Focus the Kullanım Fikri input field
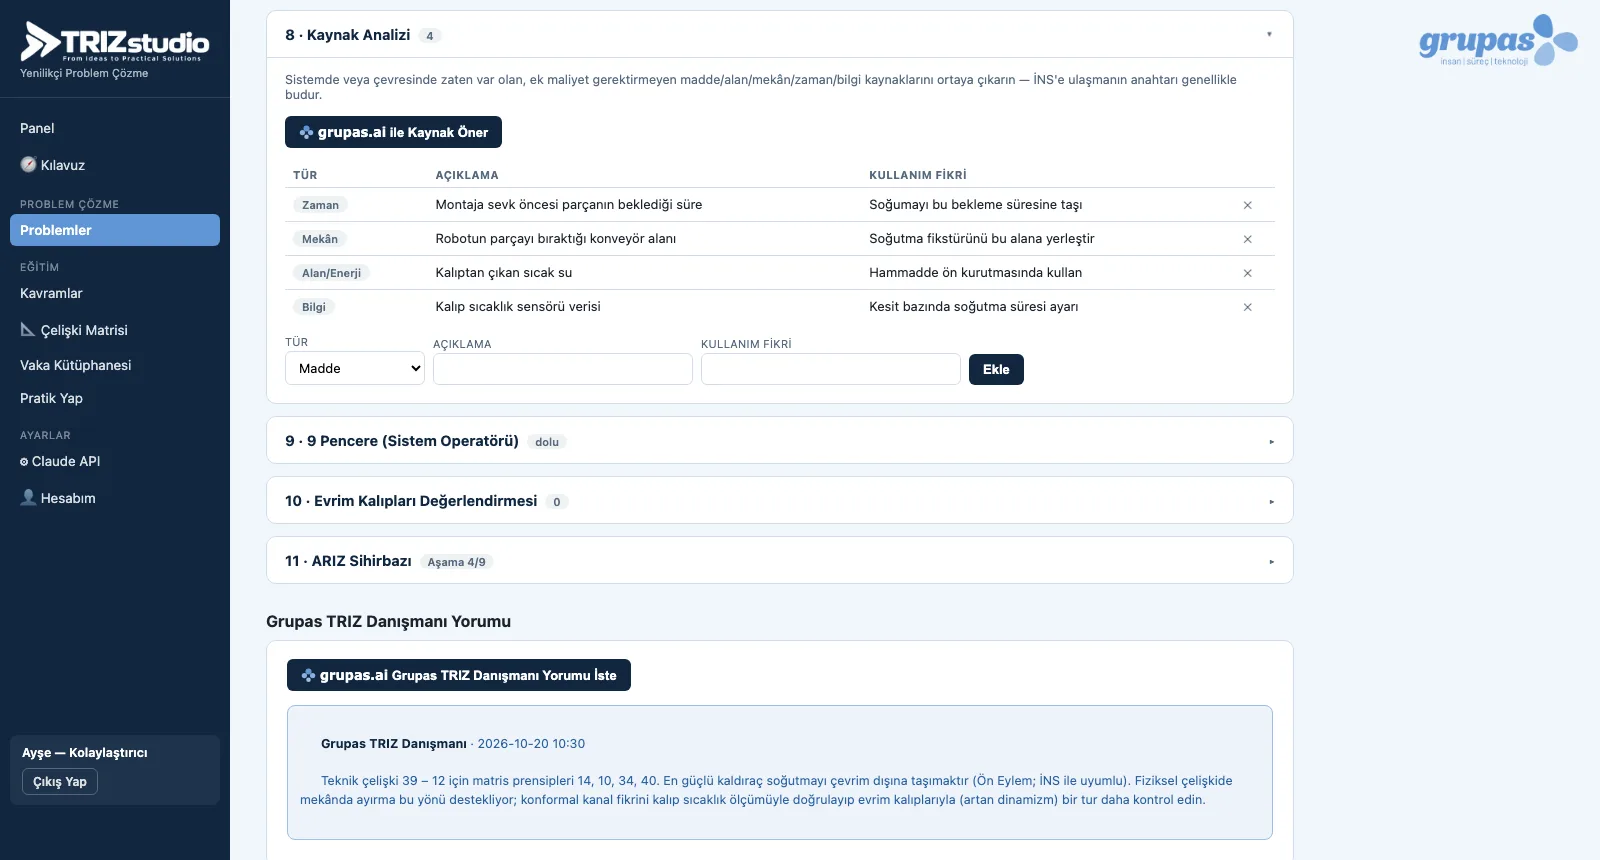1600x860 pixels. pyautogui.click(x=831, y=369)
